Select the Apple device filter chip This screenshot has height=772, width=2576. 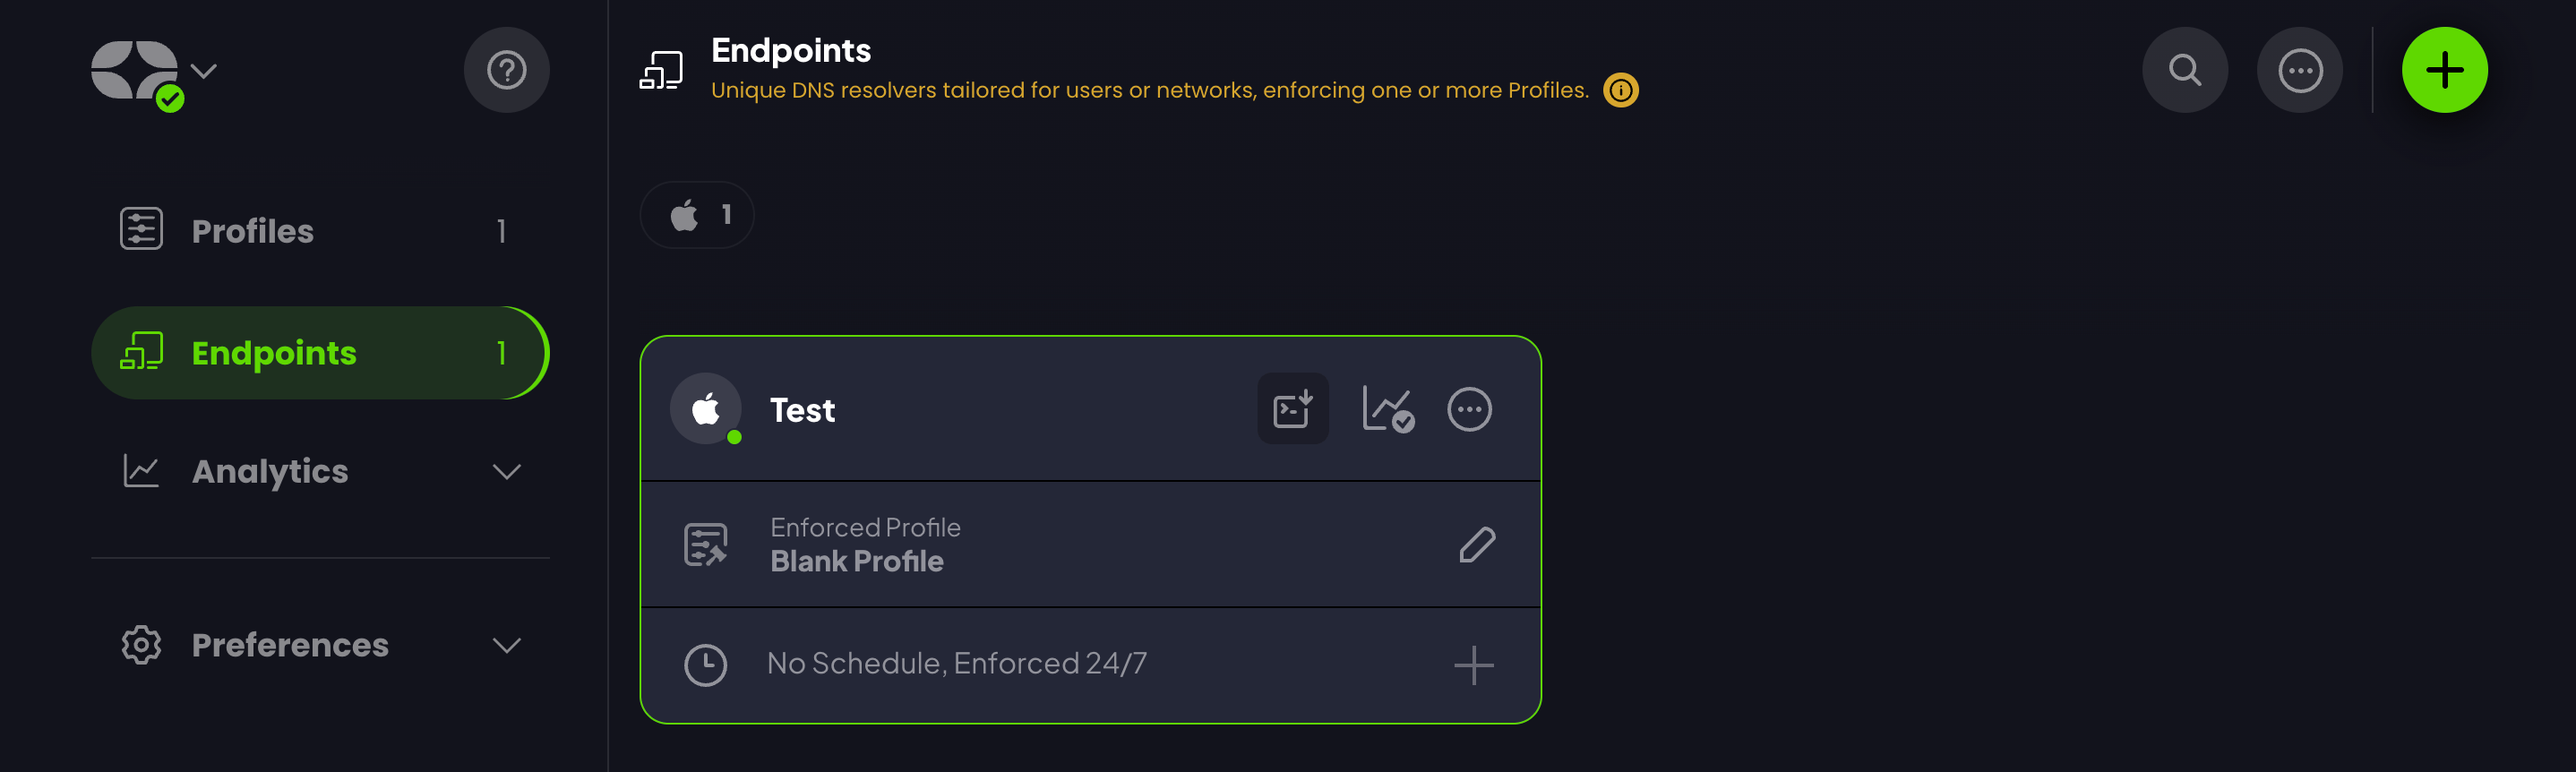click(x=697, y=214)
